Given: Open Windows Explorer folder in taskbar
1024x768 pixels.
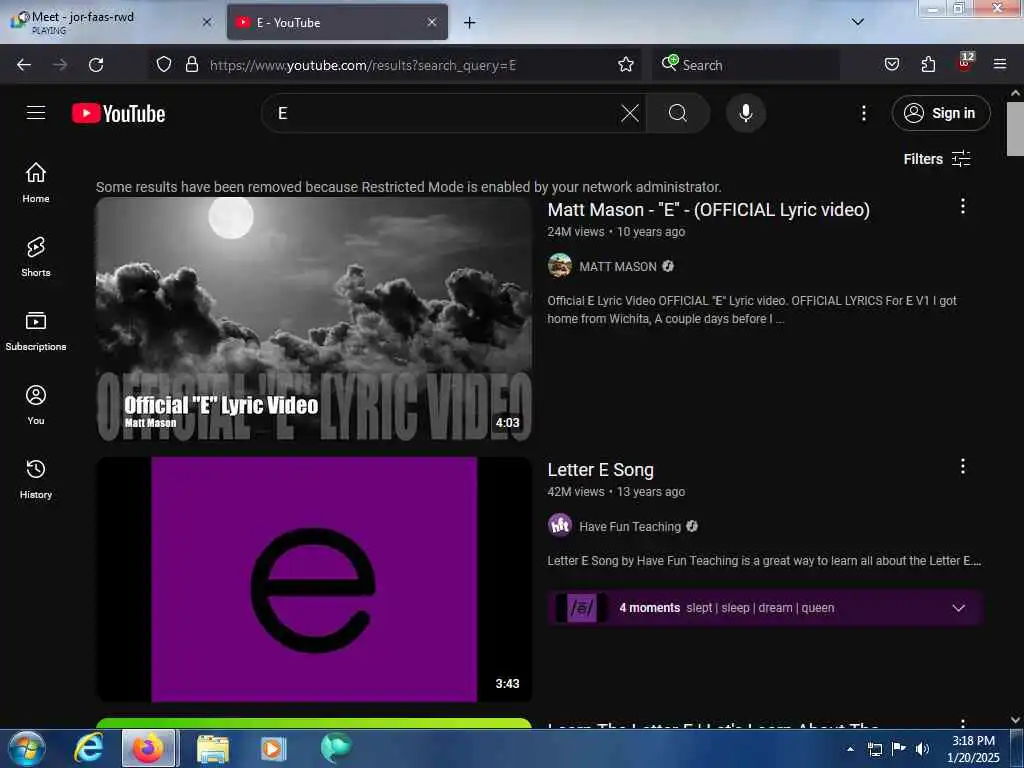Looking at the screenshot, I should click(213, 749).
